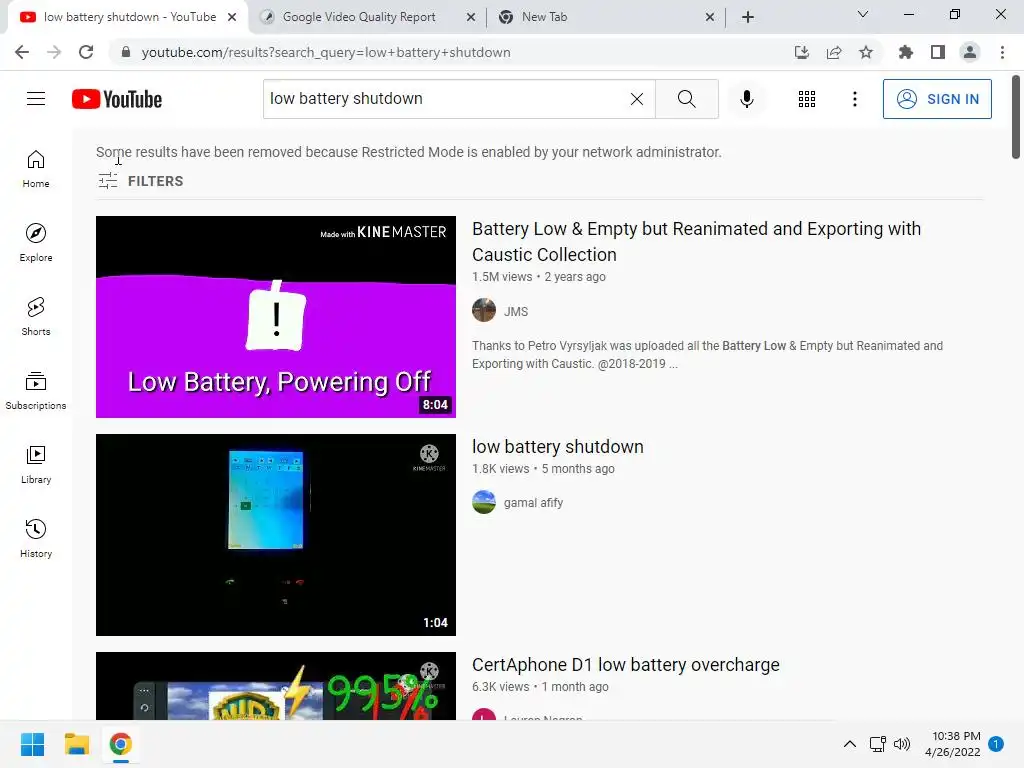Open the tab search dropdown arrow

click(863, 14)
